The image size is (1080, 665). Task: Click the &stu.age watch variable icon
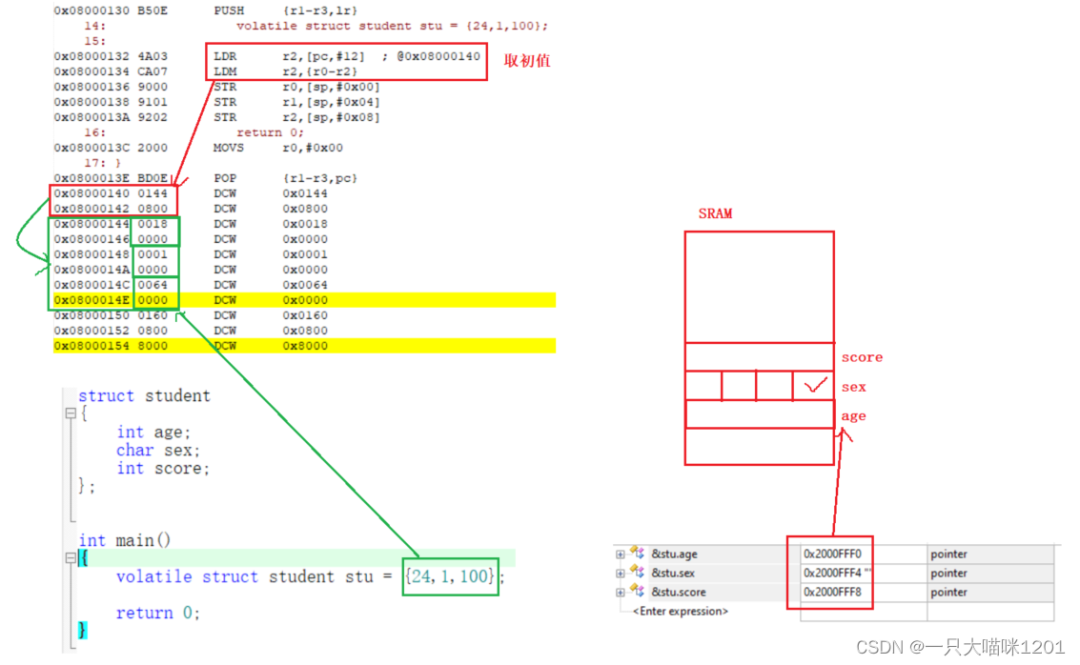tap(636, 554)
